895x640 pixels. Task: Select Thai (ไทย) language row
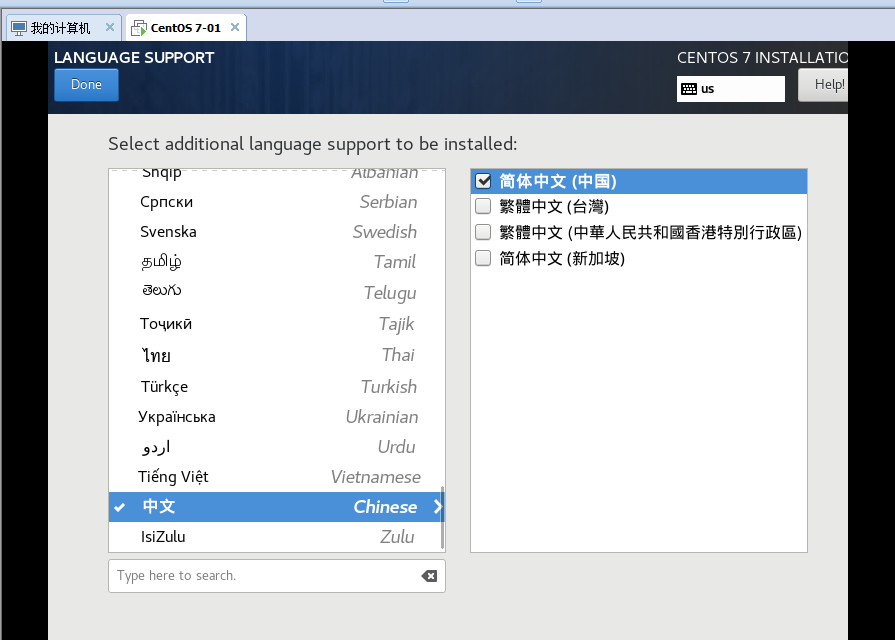(x=277, y=355)
